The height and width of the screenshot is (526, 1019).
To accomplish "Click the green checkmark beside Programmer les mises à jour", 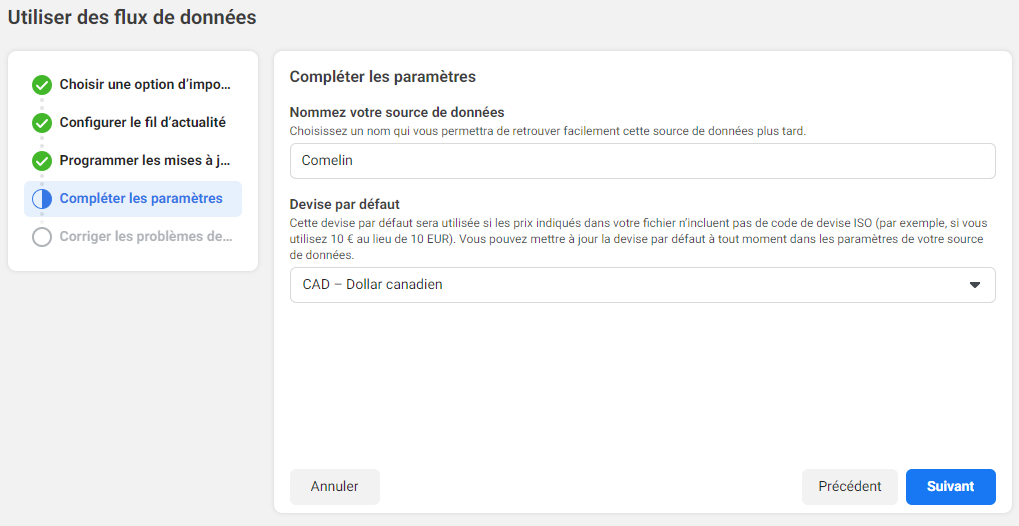I will point(42,161).
